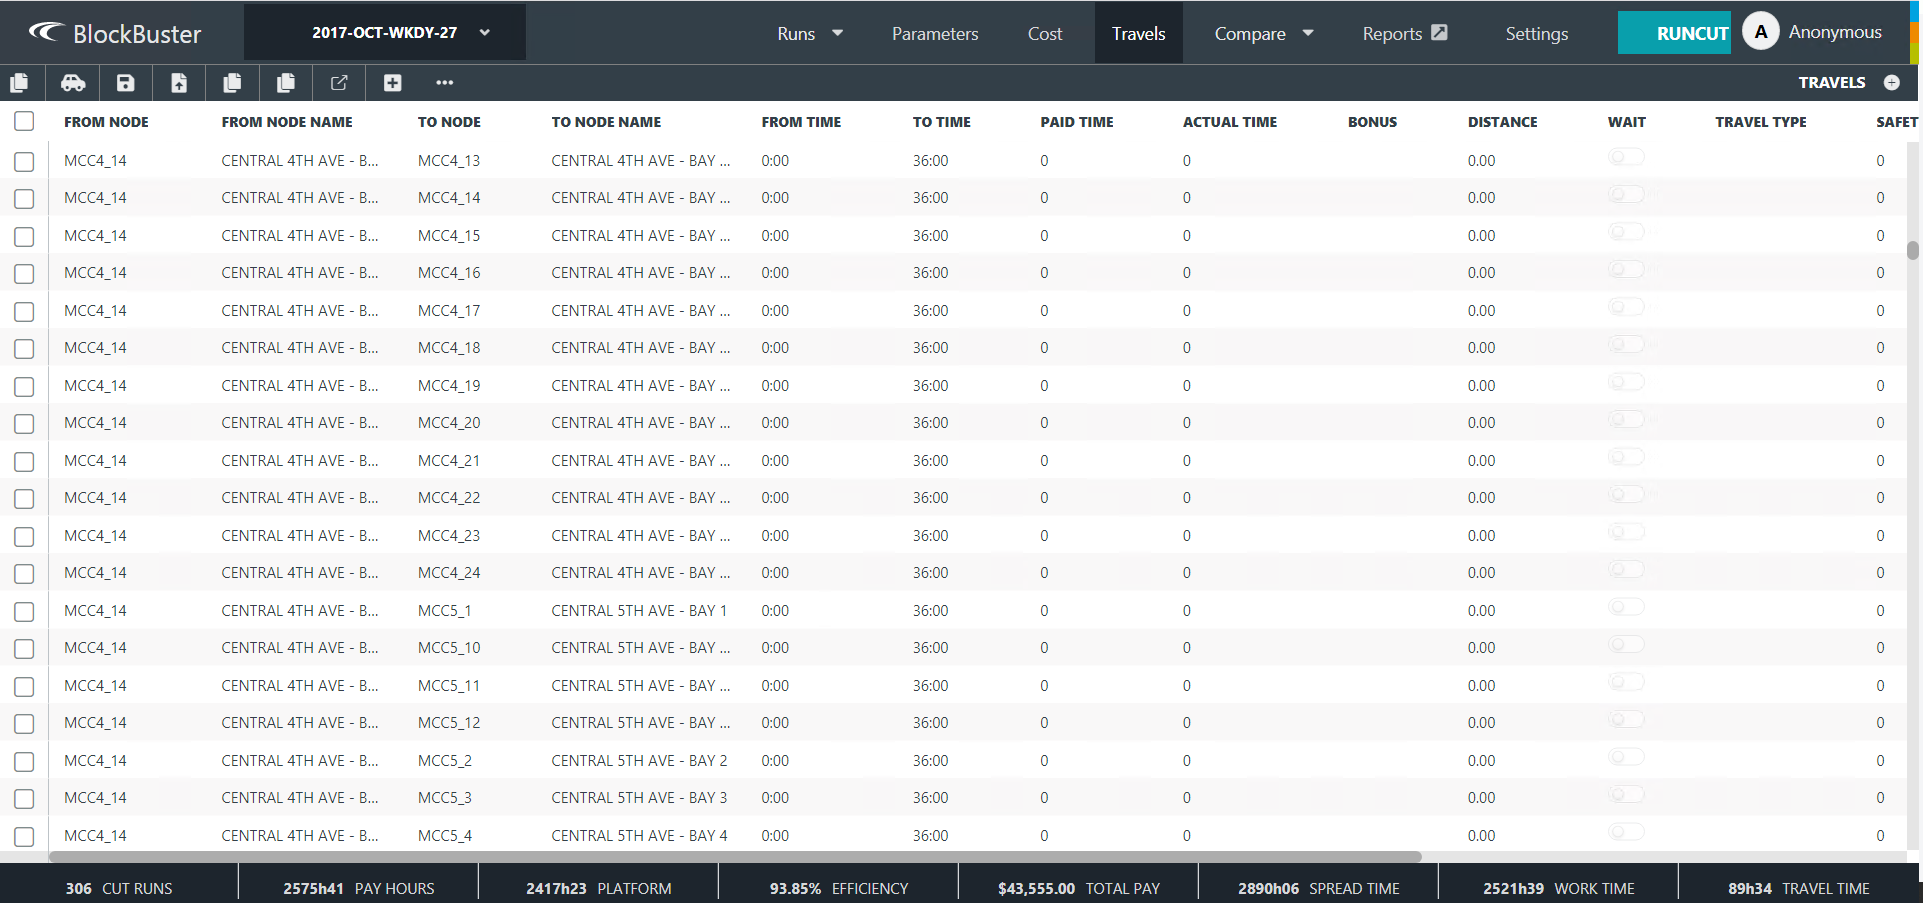Click the file upload icon
This screenshot has width=1923, height=903.
point(179,83)
